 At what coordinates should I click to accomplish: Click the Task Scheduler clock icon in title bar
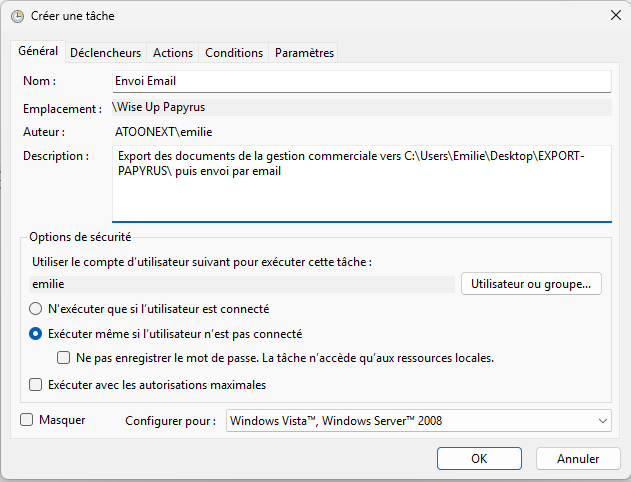click(x=17, y=15)
